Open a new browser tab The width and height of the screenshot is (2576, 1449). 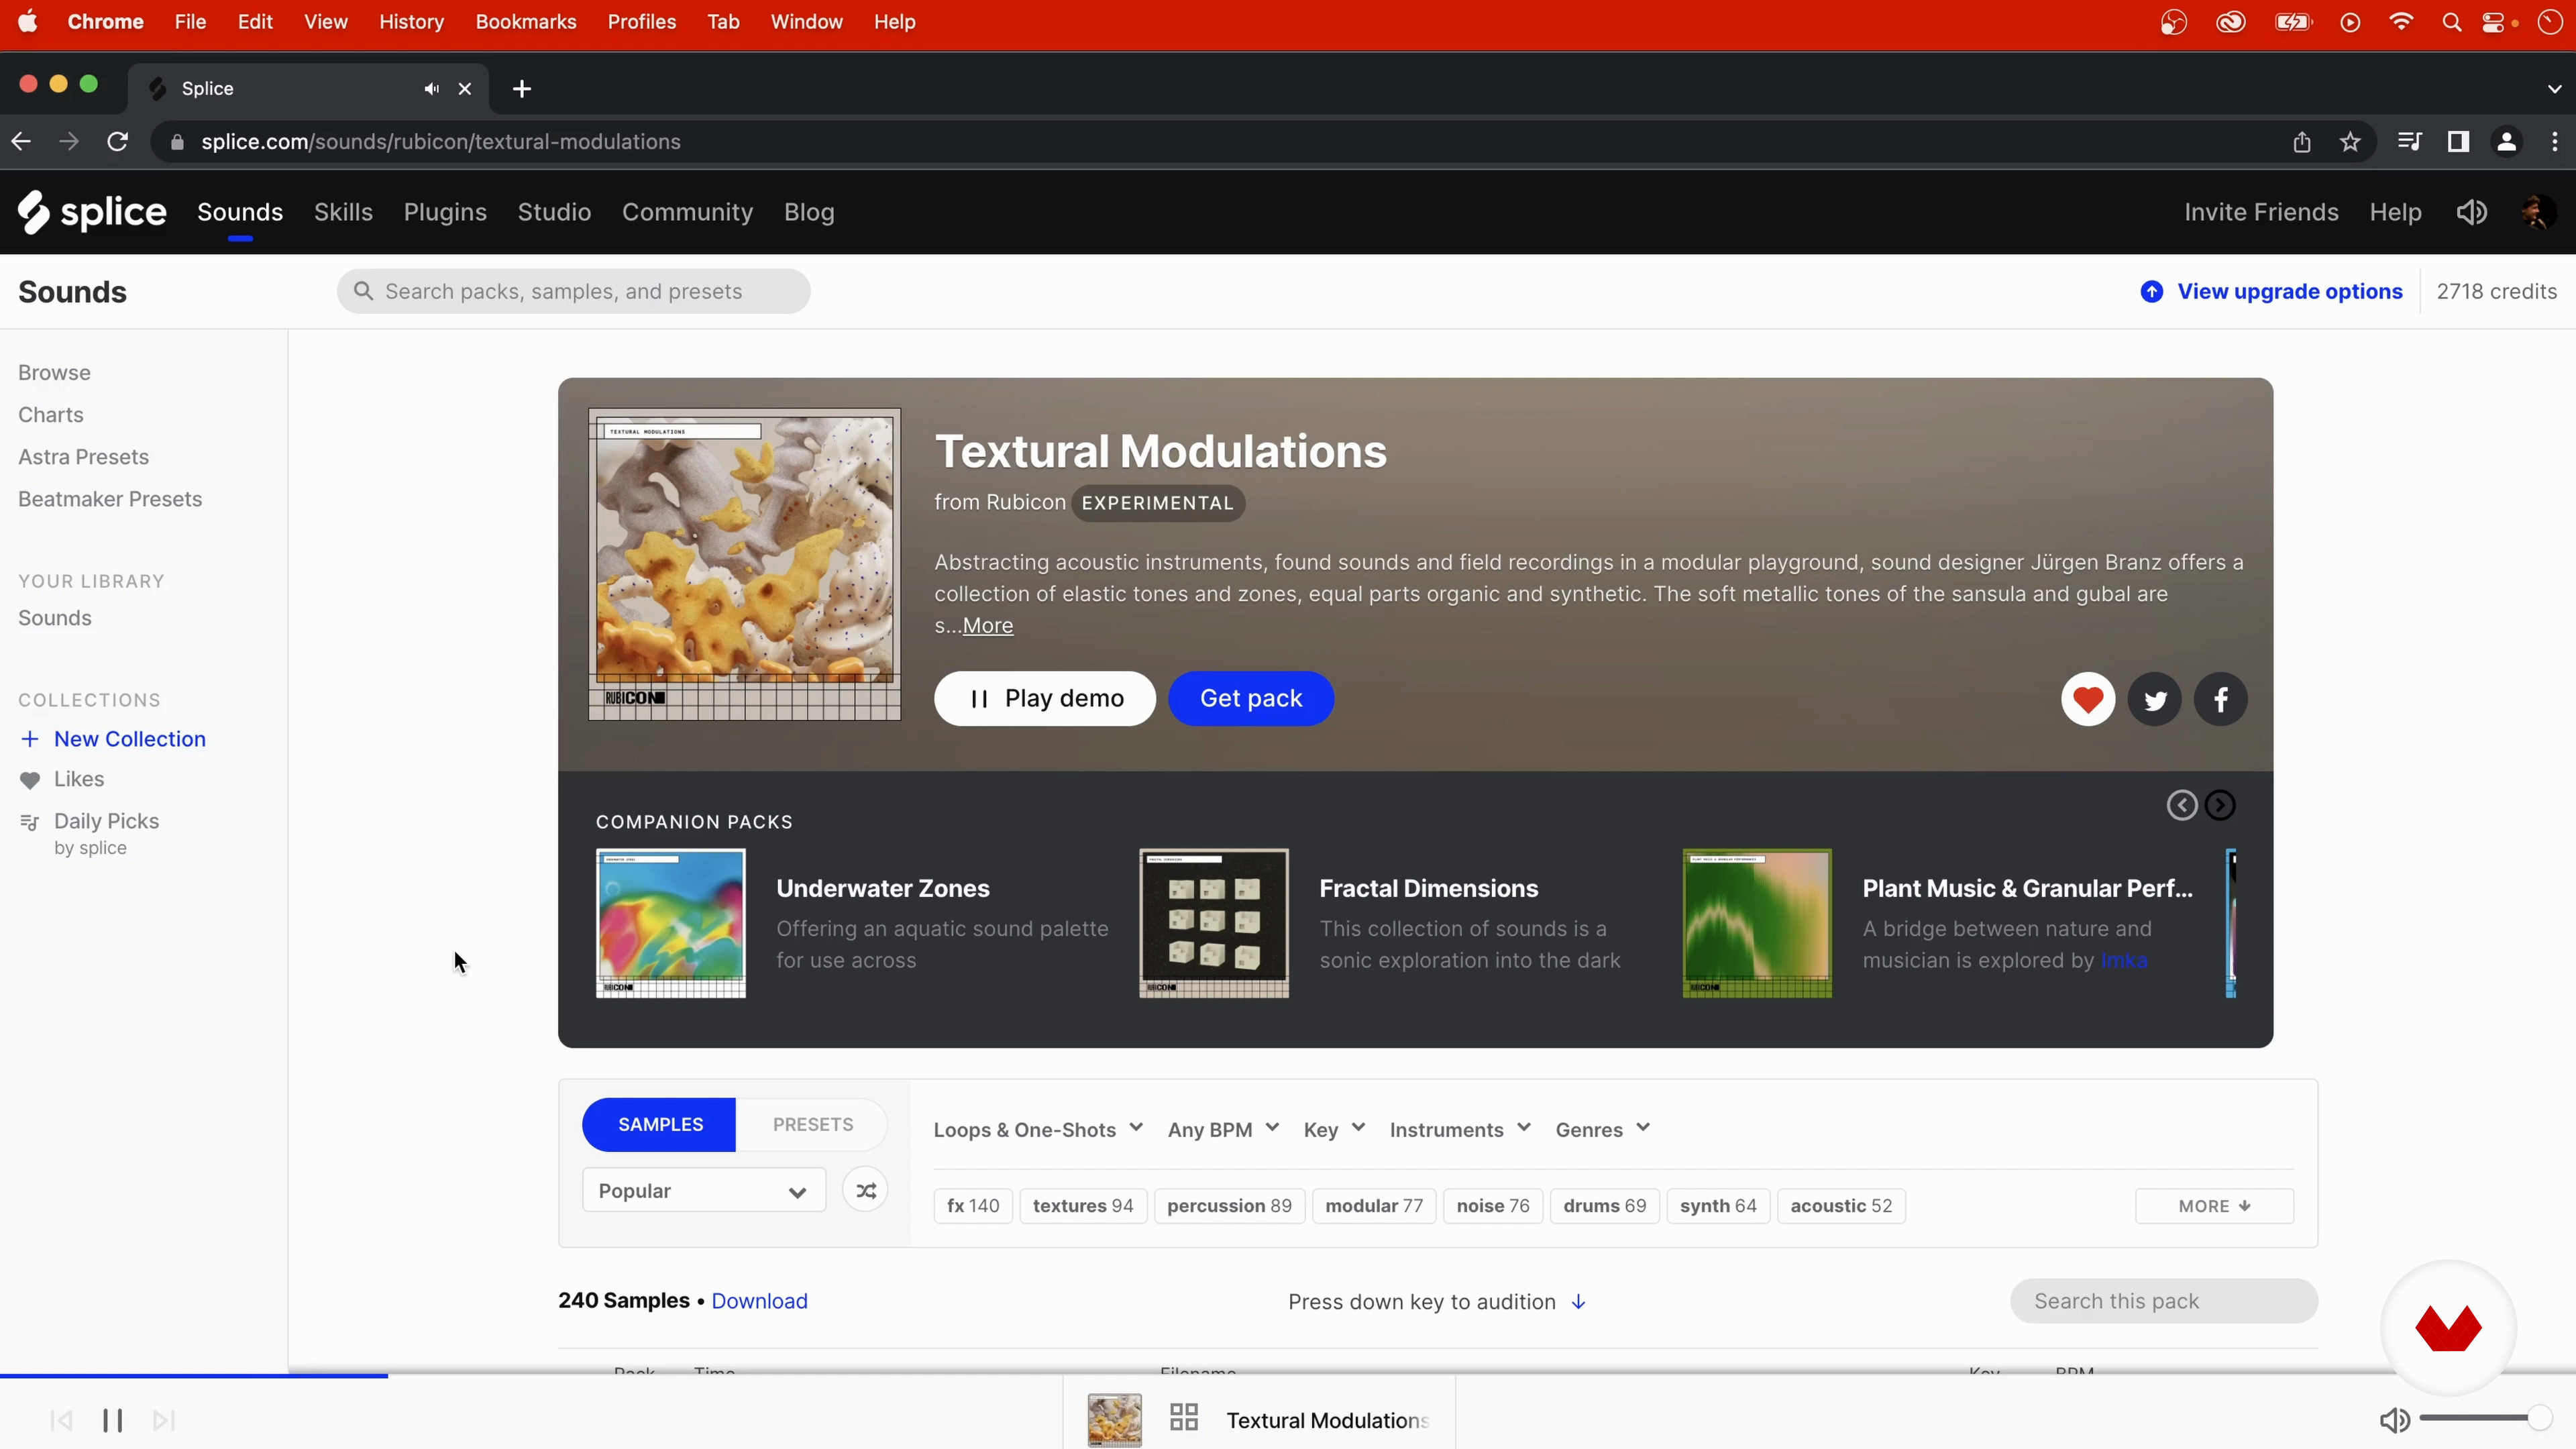point(522,89)
